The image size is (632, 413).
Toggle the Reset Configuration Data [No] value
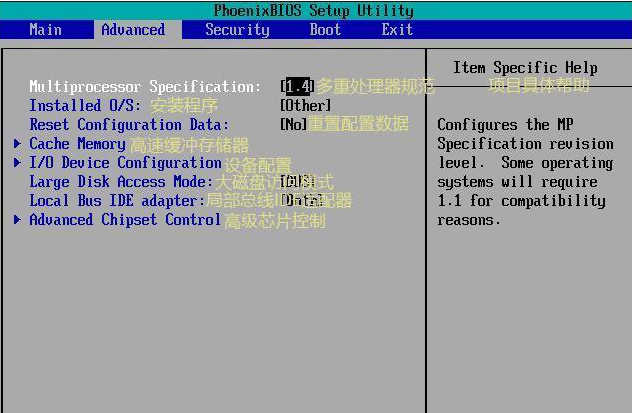coord(293,125)
